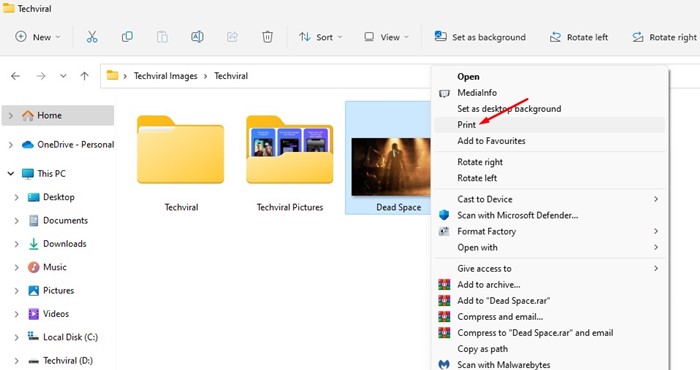Expand the Local Disk (C:) node chevron
The image size is (700, 370).
coord(17,337)
